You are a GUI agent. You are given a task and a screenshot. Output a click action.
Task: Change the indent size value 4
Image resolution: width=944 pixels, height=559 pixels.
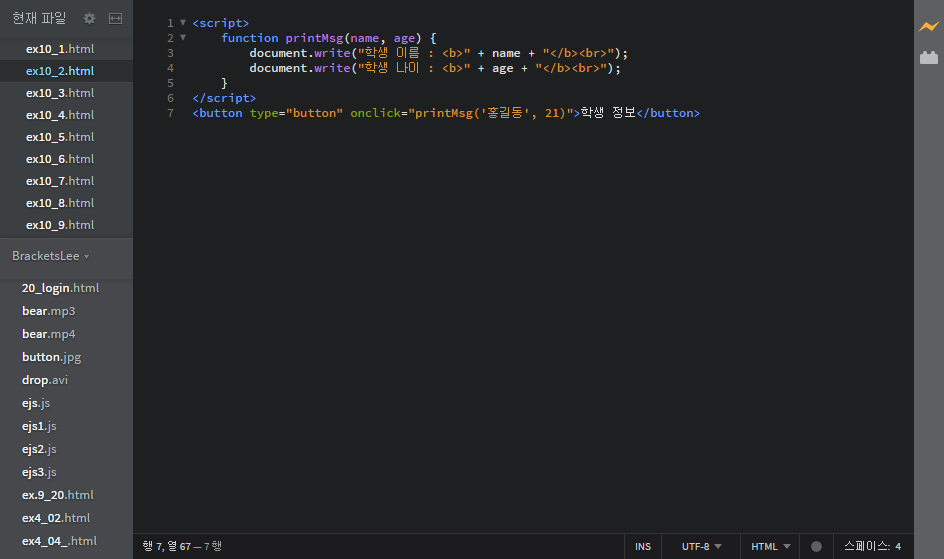pyautogui.click(x=898, y=546)
